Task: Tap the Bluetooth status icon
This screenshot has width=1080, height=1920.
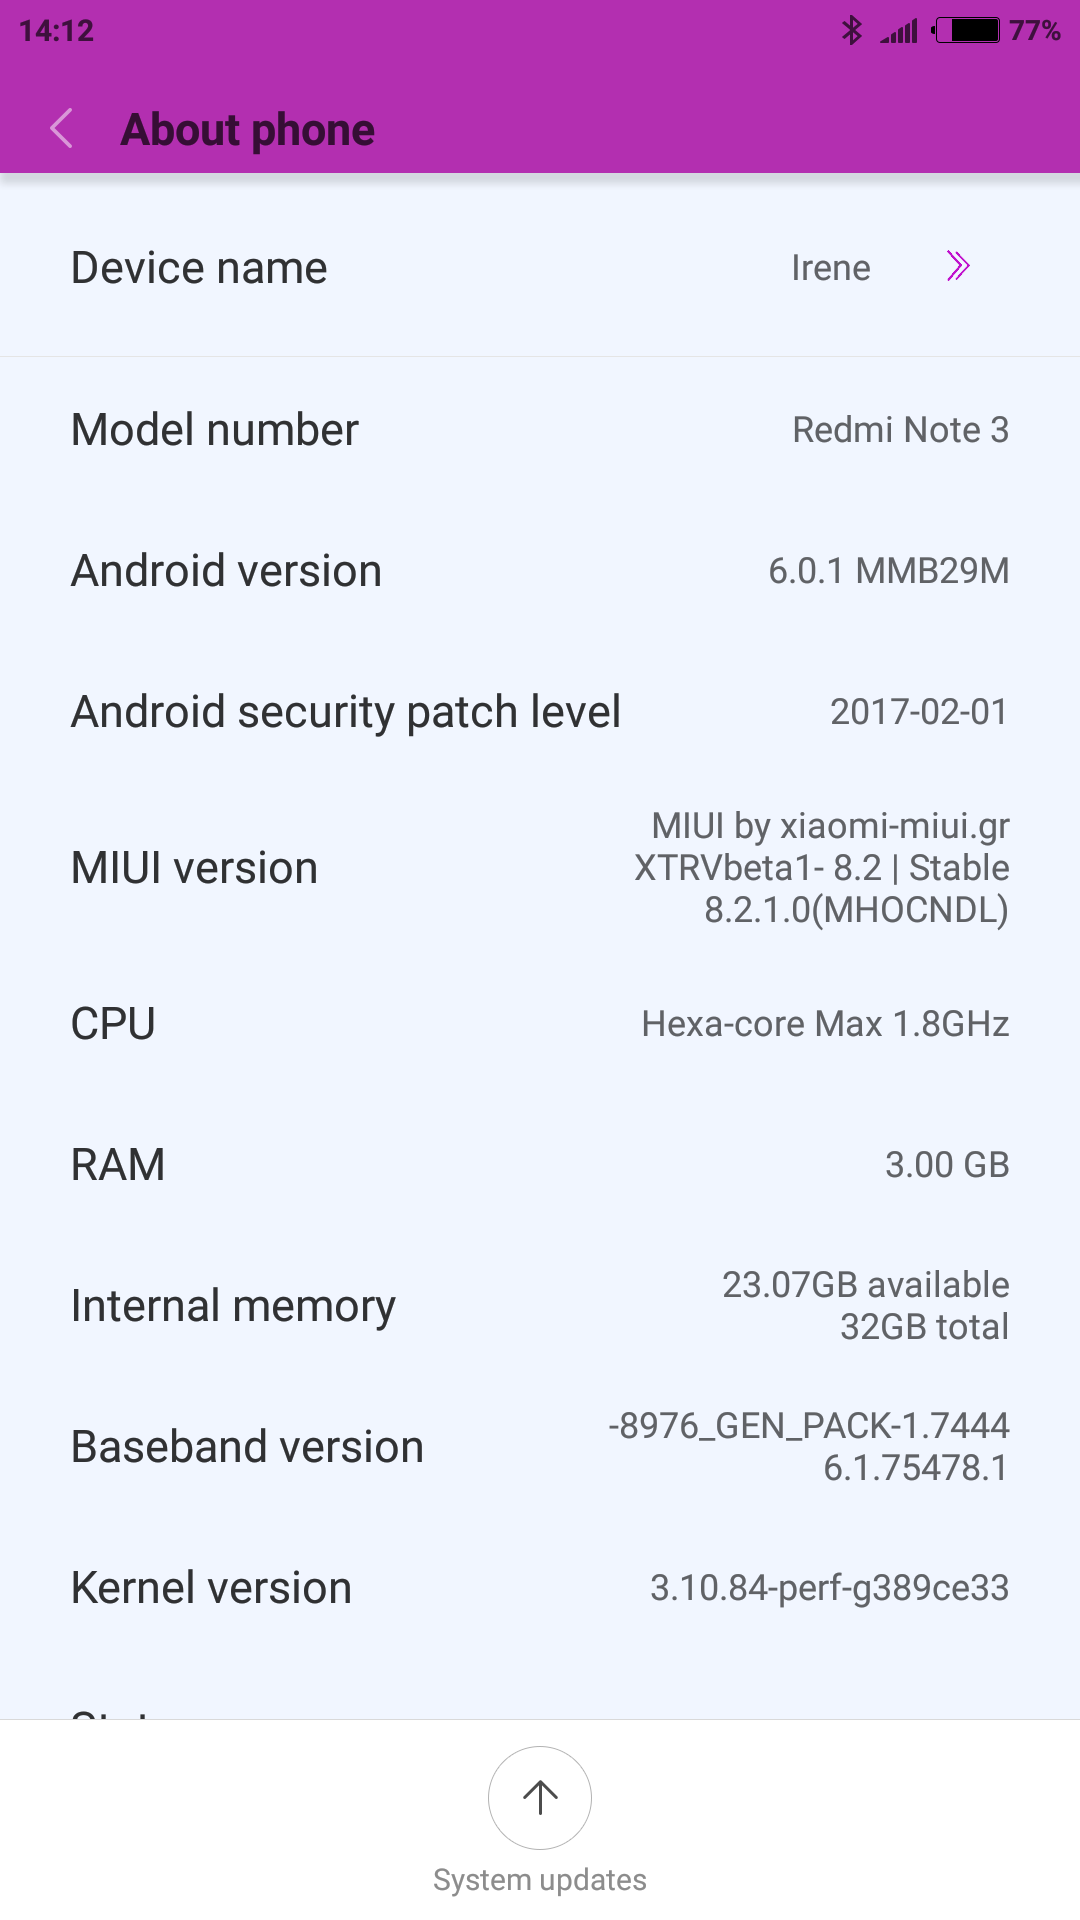Action: tap(851, 31)
